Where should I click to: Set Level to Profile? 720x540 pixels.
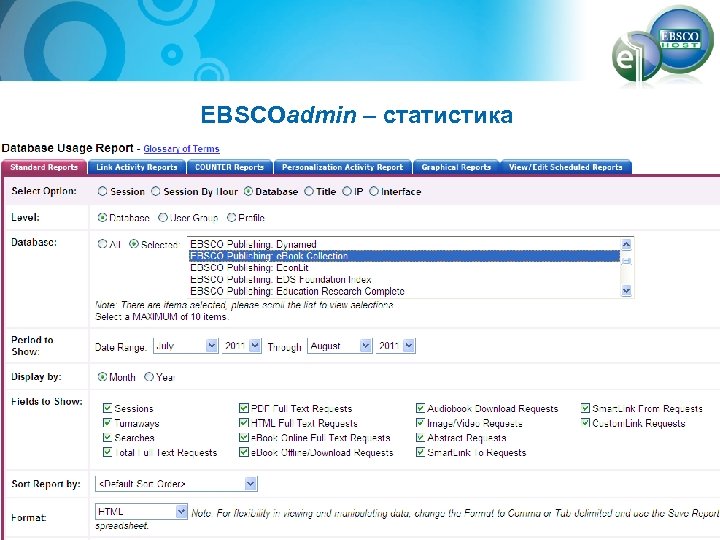[231, 218]
